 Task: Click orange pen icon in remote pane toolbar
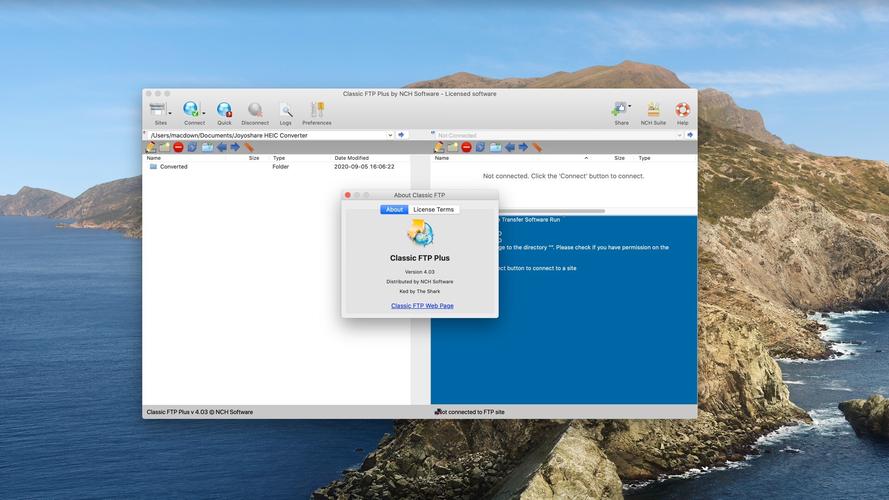tap(537, 147)
